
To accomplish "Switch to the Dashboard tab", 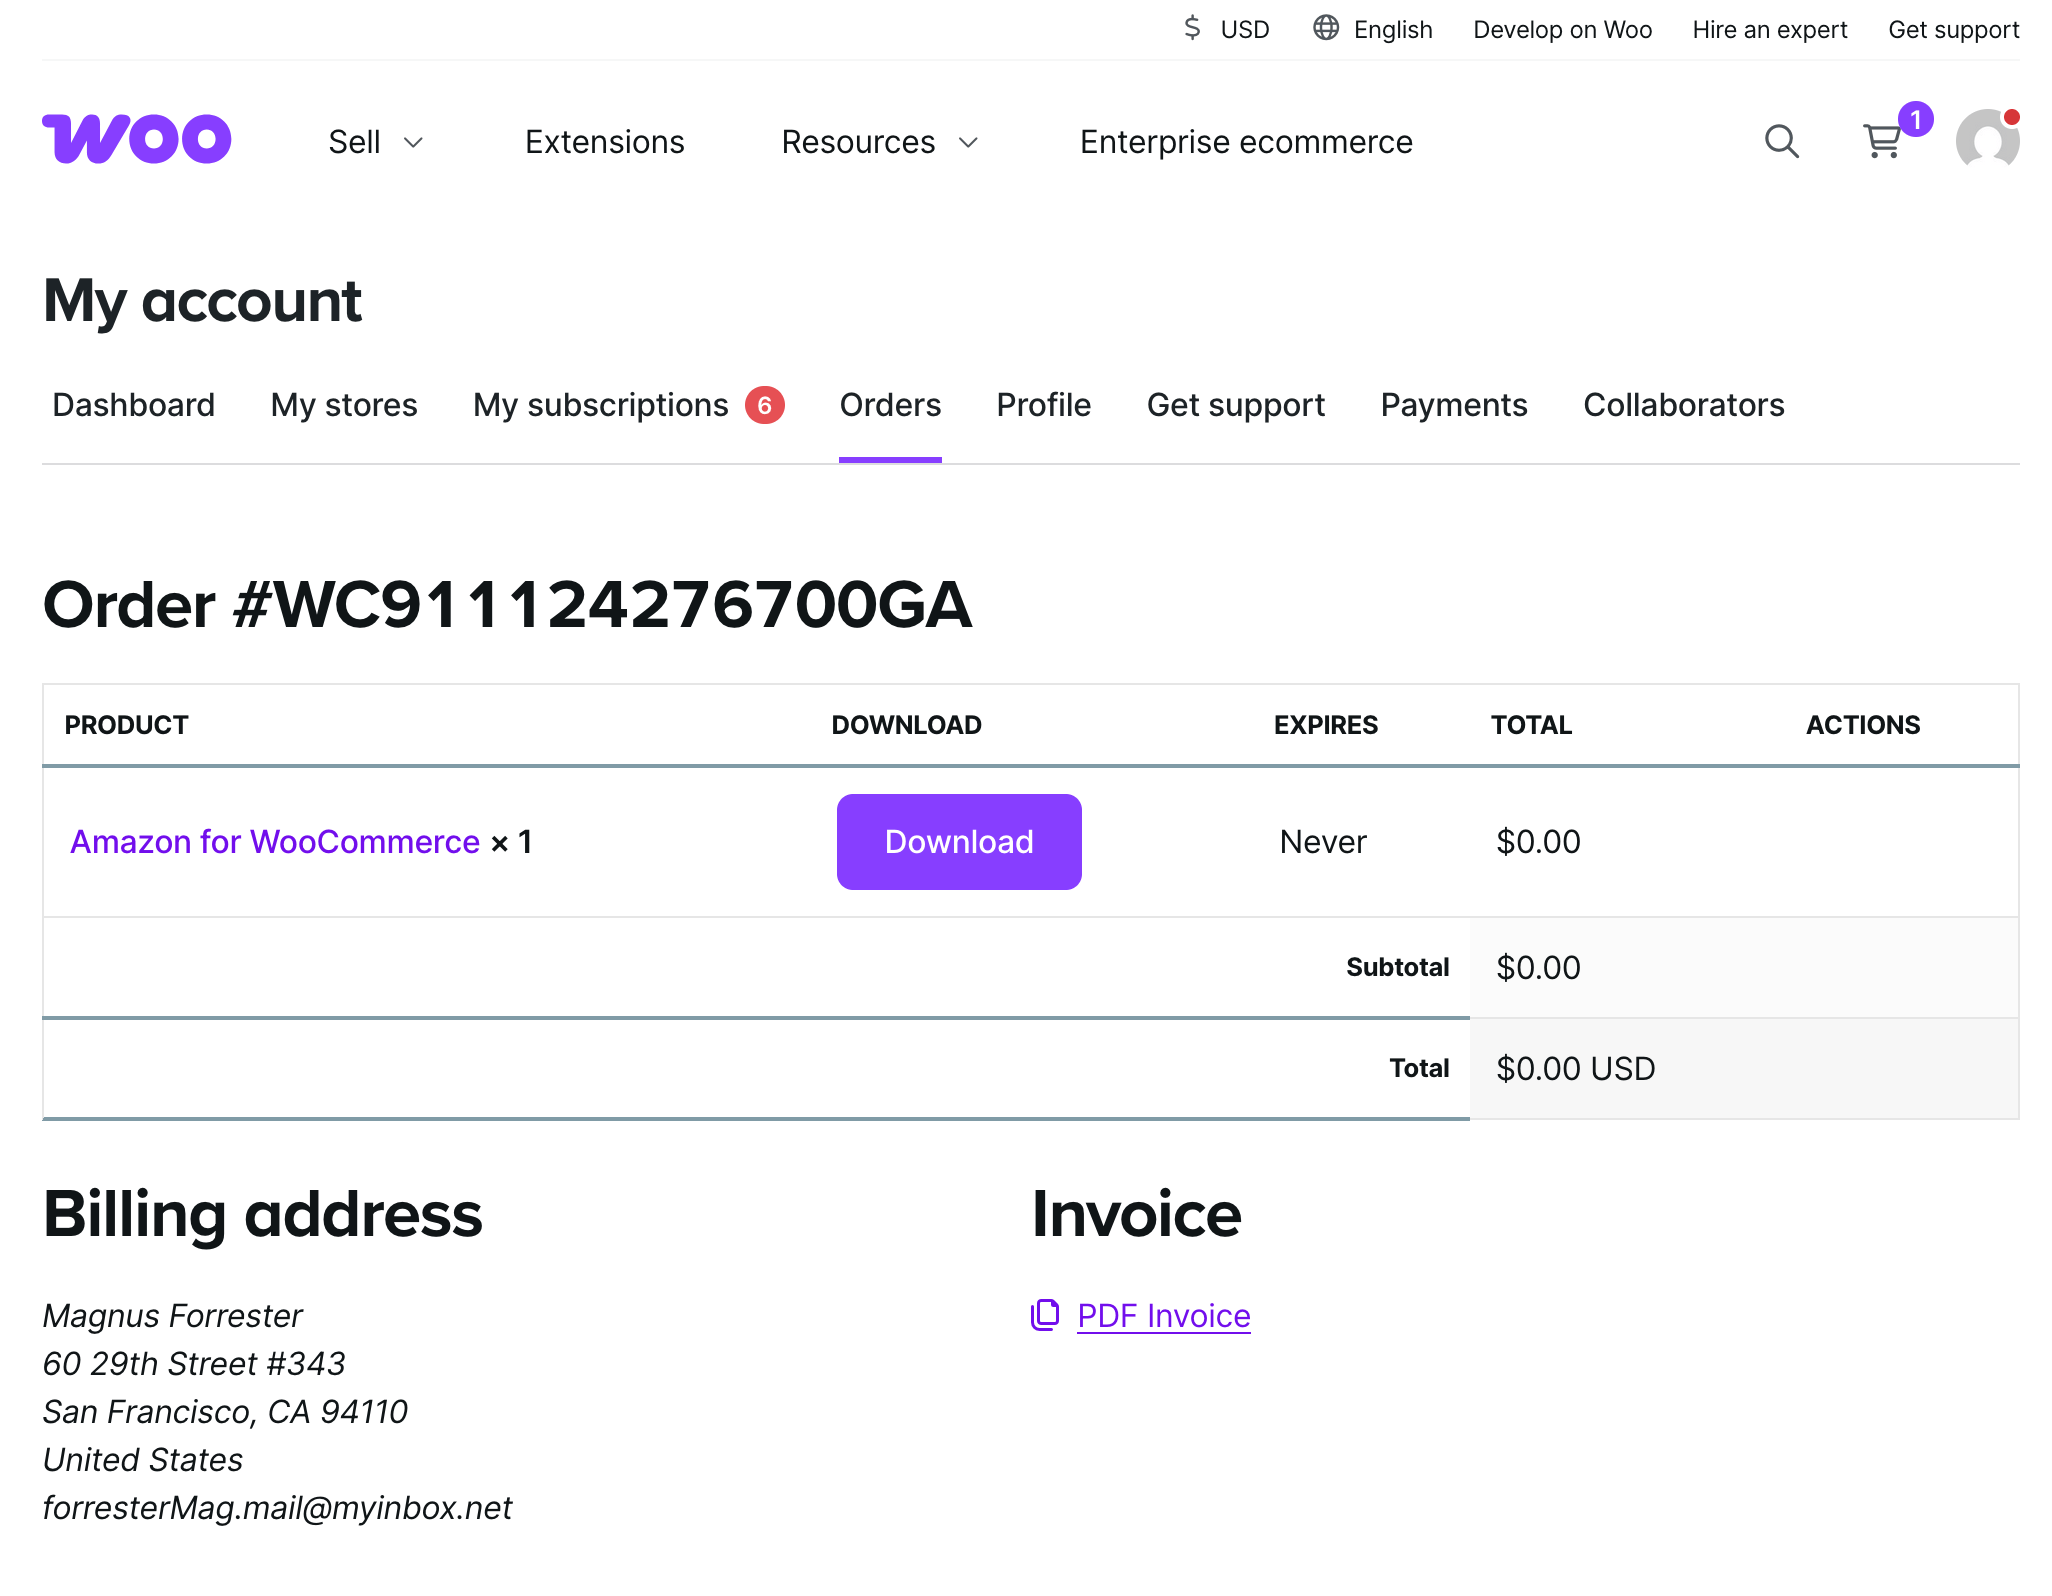I will pos(133,405).
